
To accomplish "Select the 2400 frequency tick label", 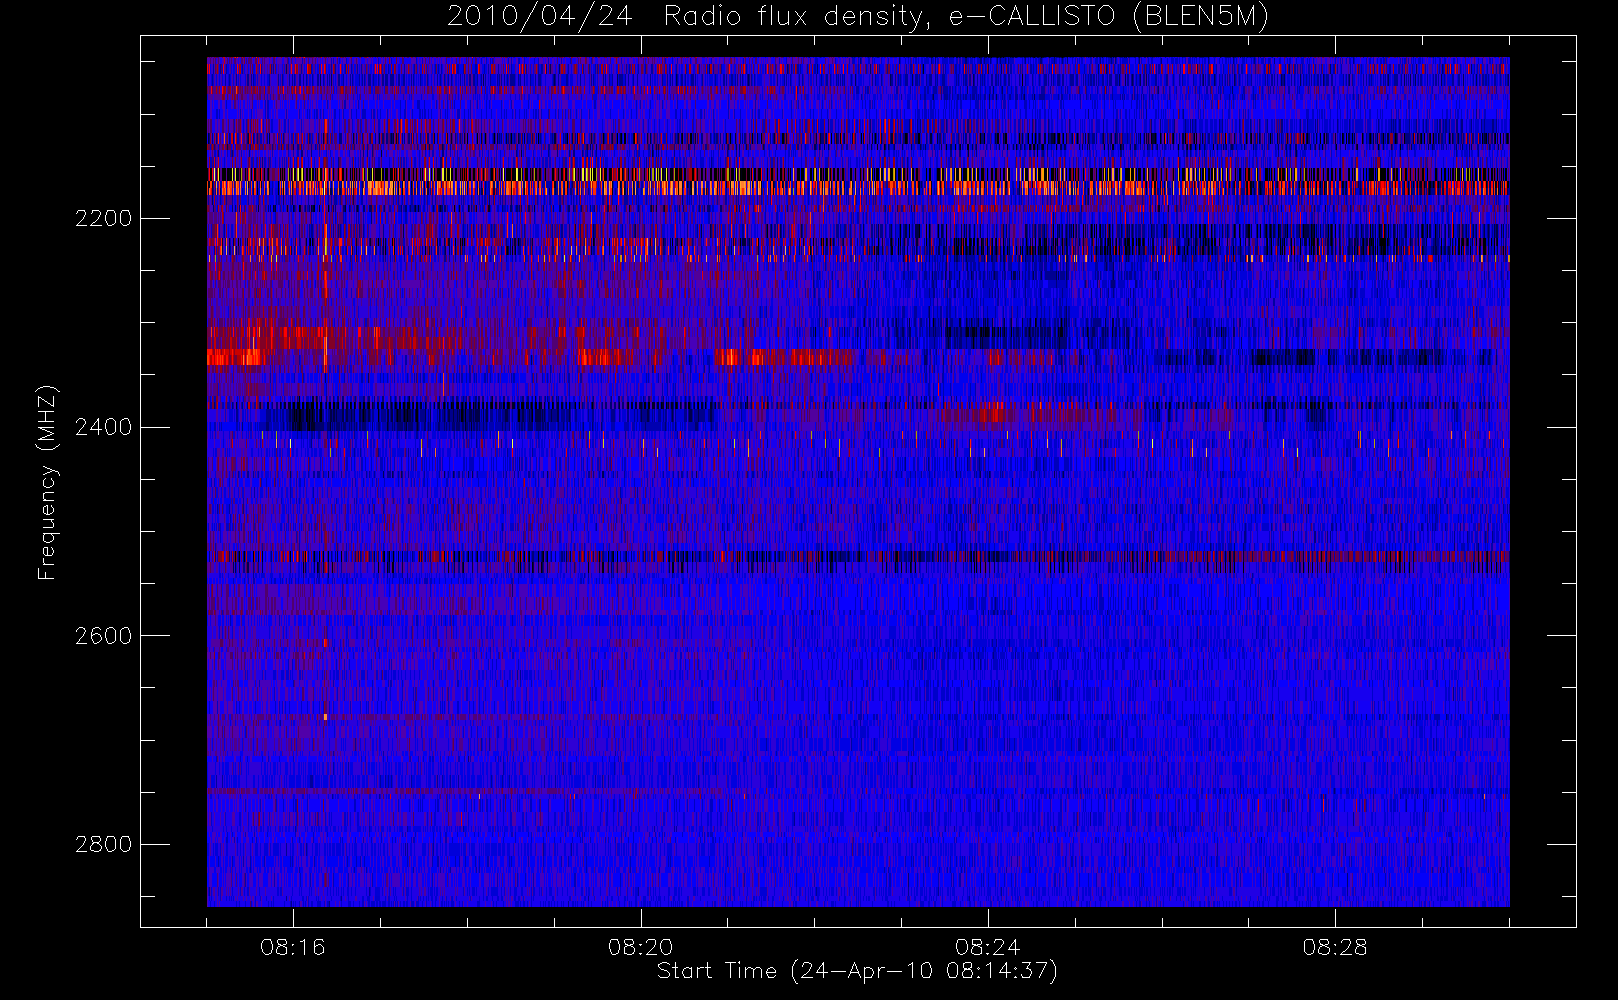I will [x=103, y=428].
